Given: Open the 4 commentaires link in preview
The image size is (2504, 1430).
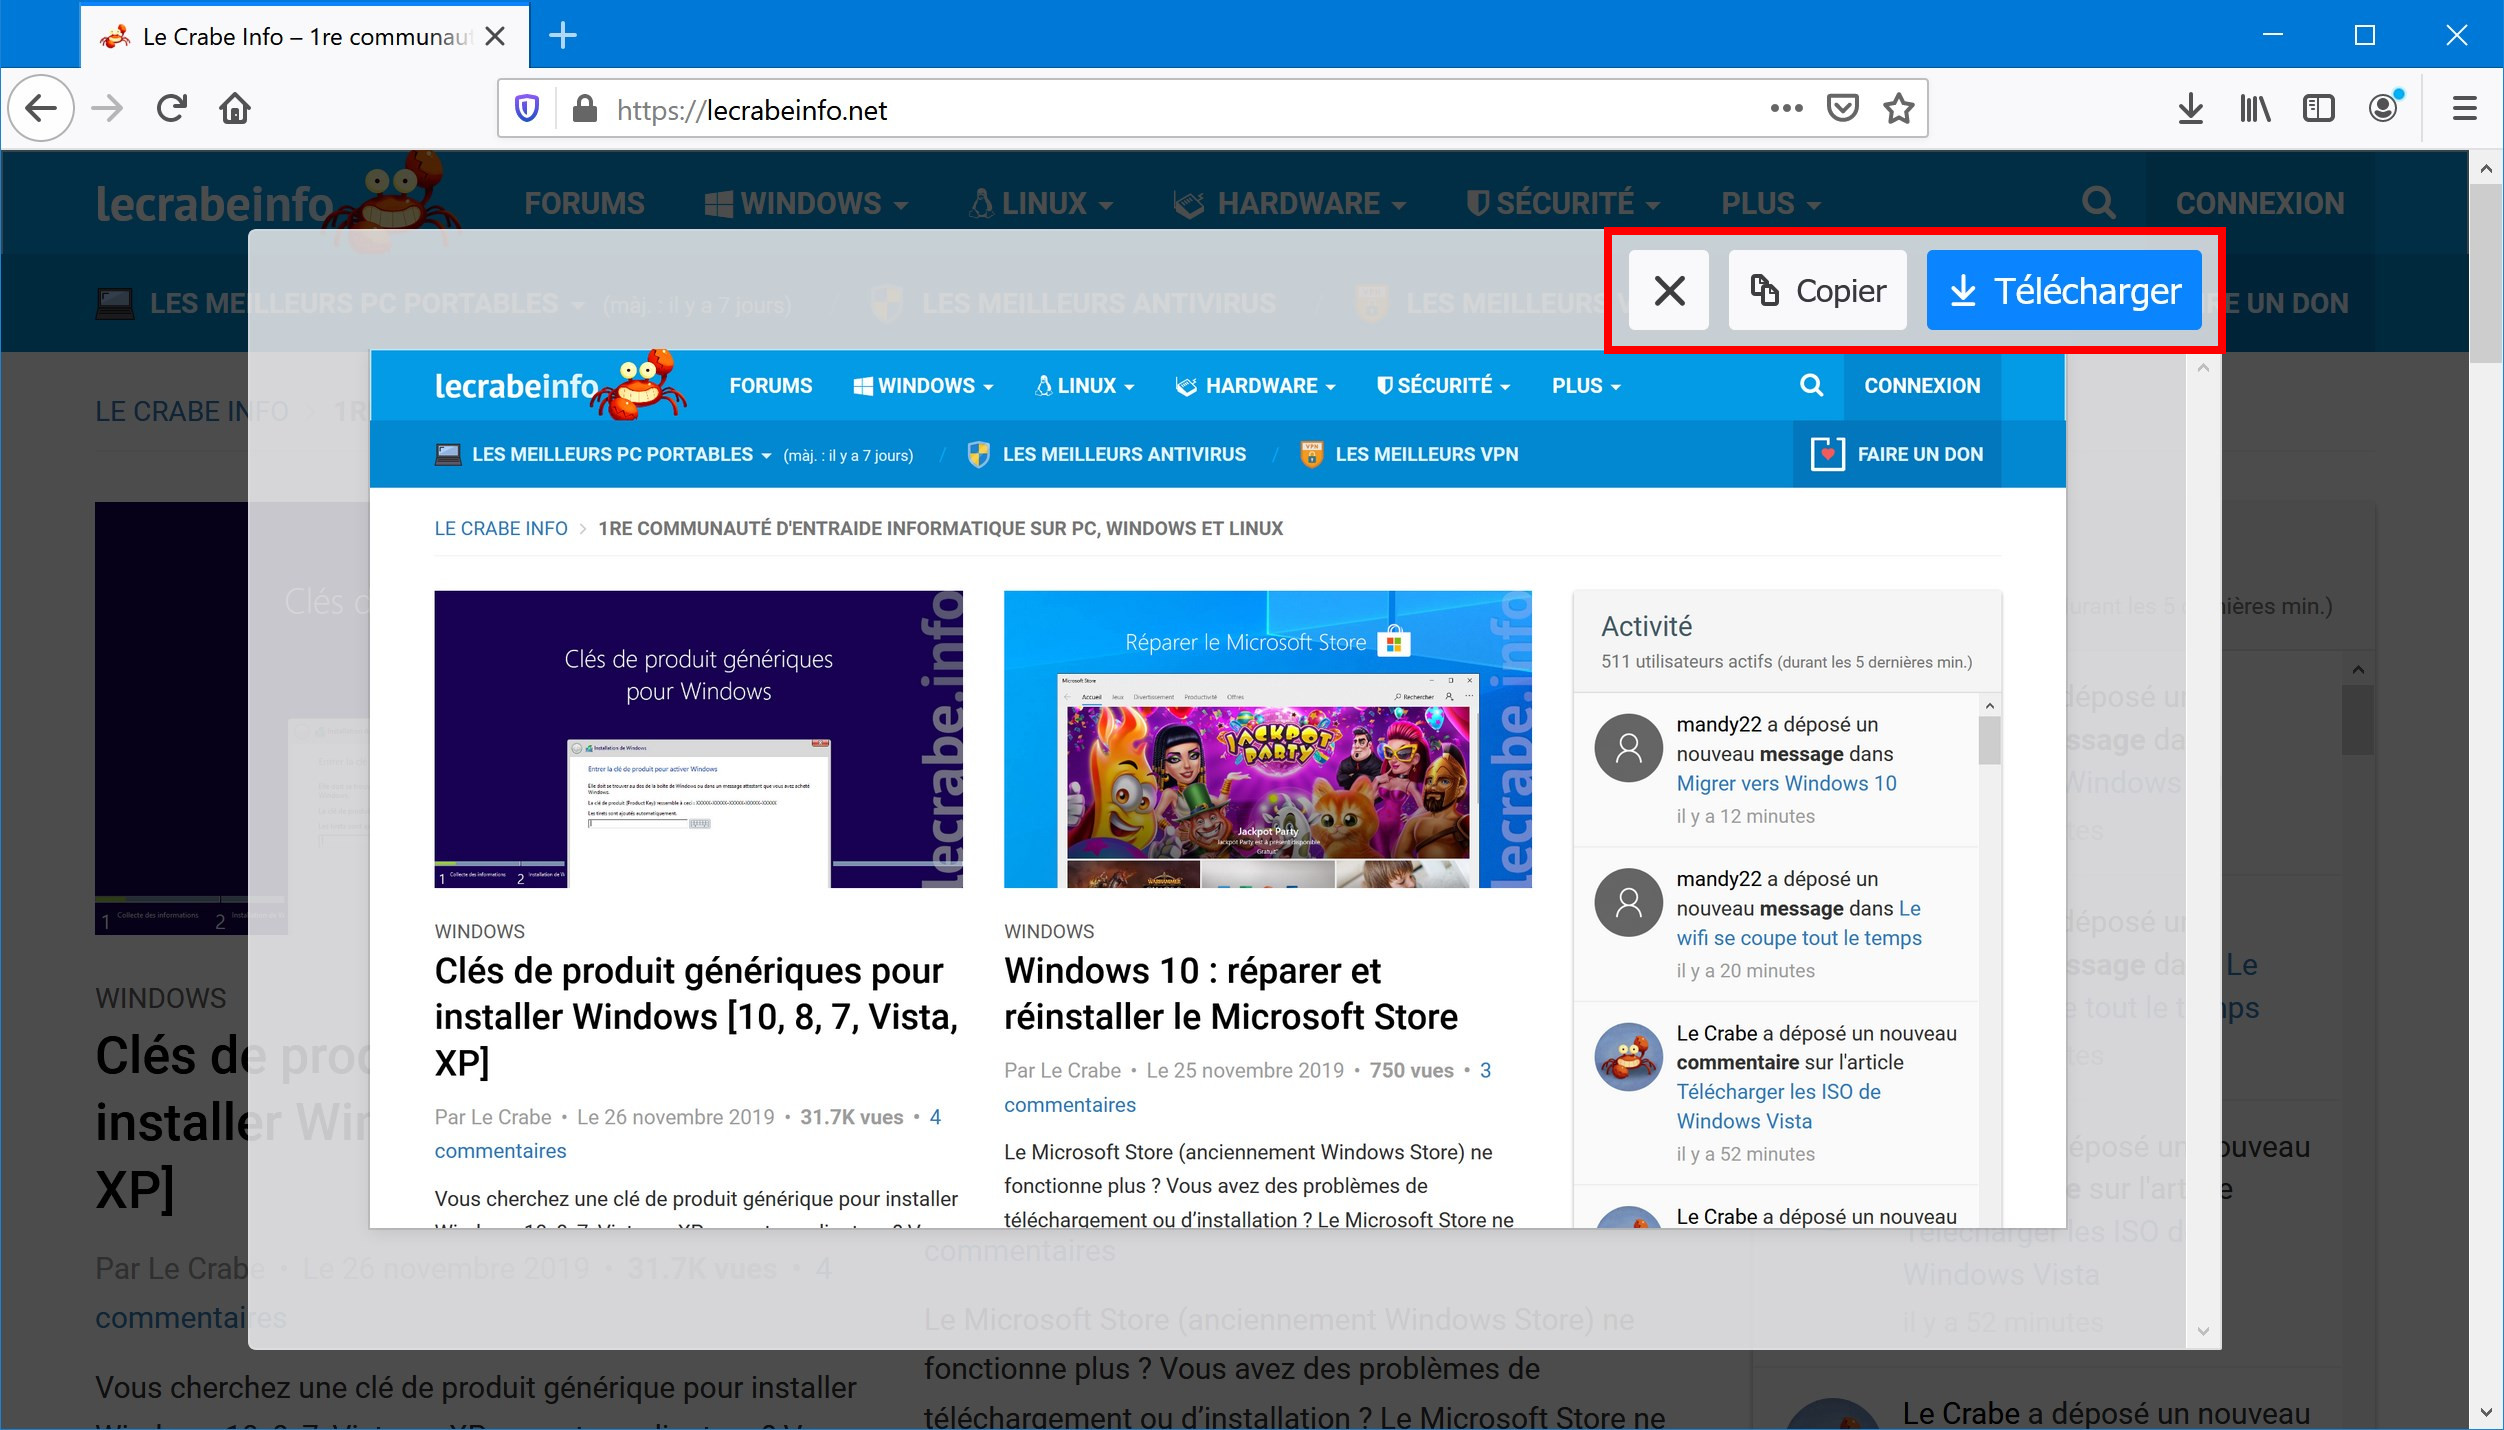Looking at the screenshot, I should pyautogui.click(x=688, y=1134).
